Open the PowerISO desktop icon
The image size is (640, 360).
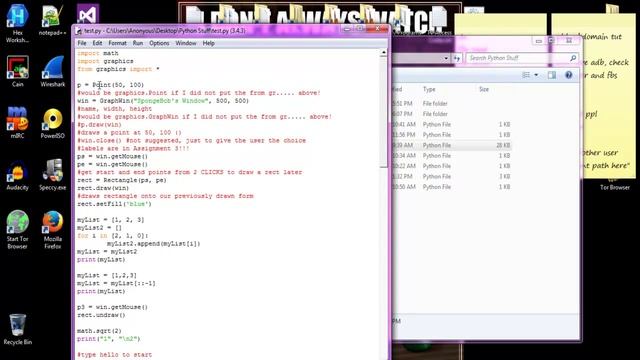point(53,122)
